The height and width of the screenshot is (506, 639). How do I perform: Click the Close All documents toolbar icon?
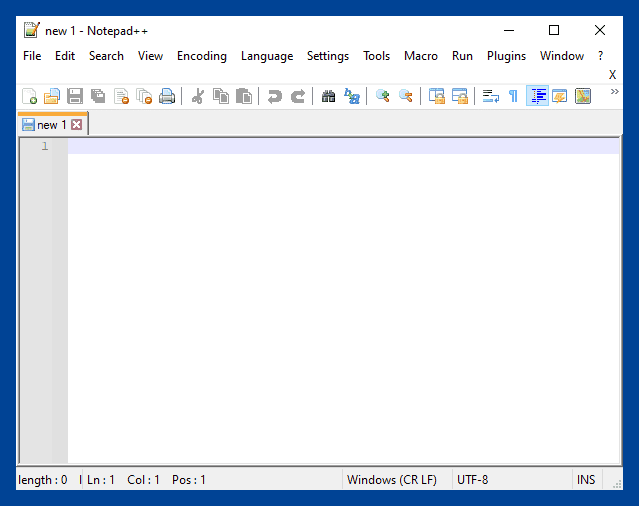(144, 97)
